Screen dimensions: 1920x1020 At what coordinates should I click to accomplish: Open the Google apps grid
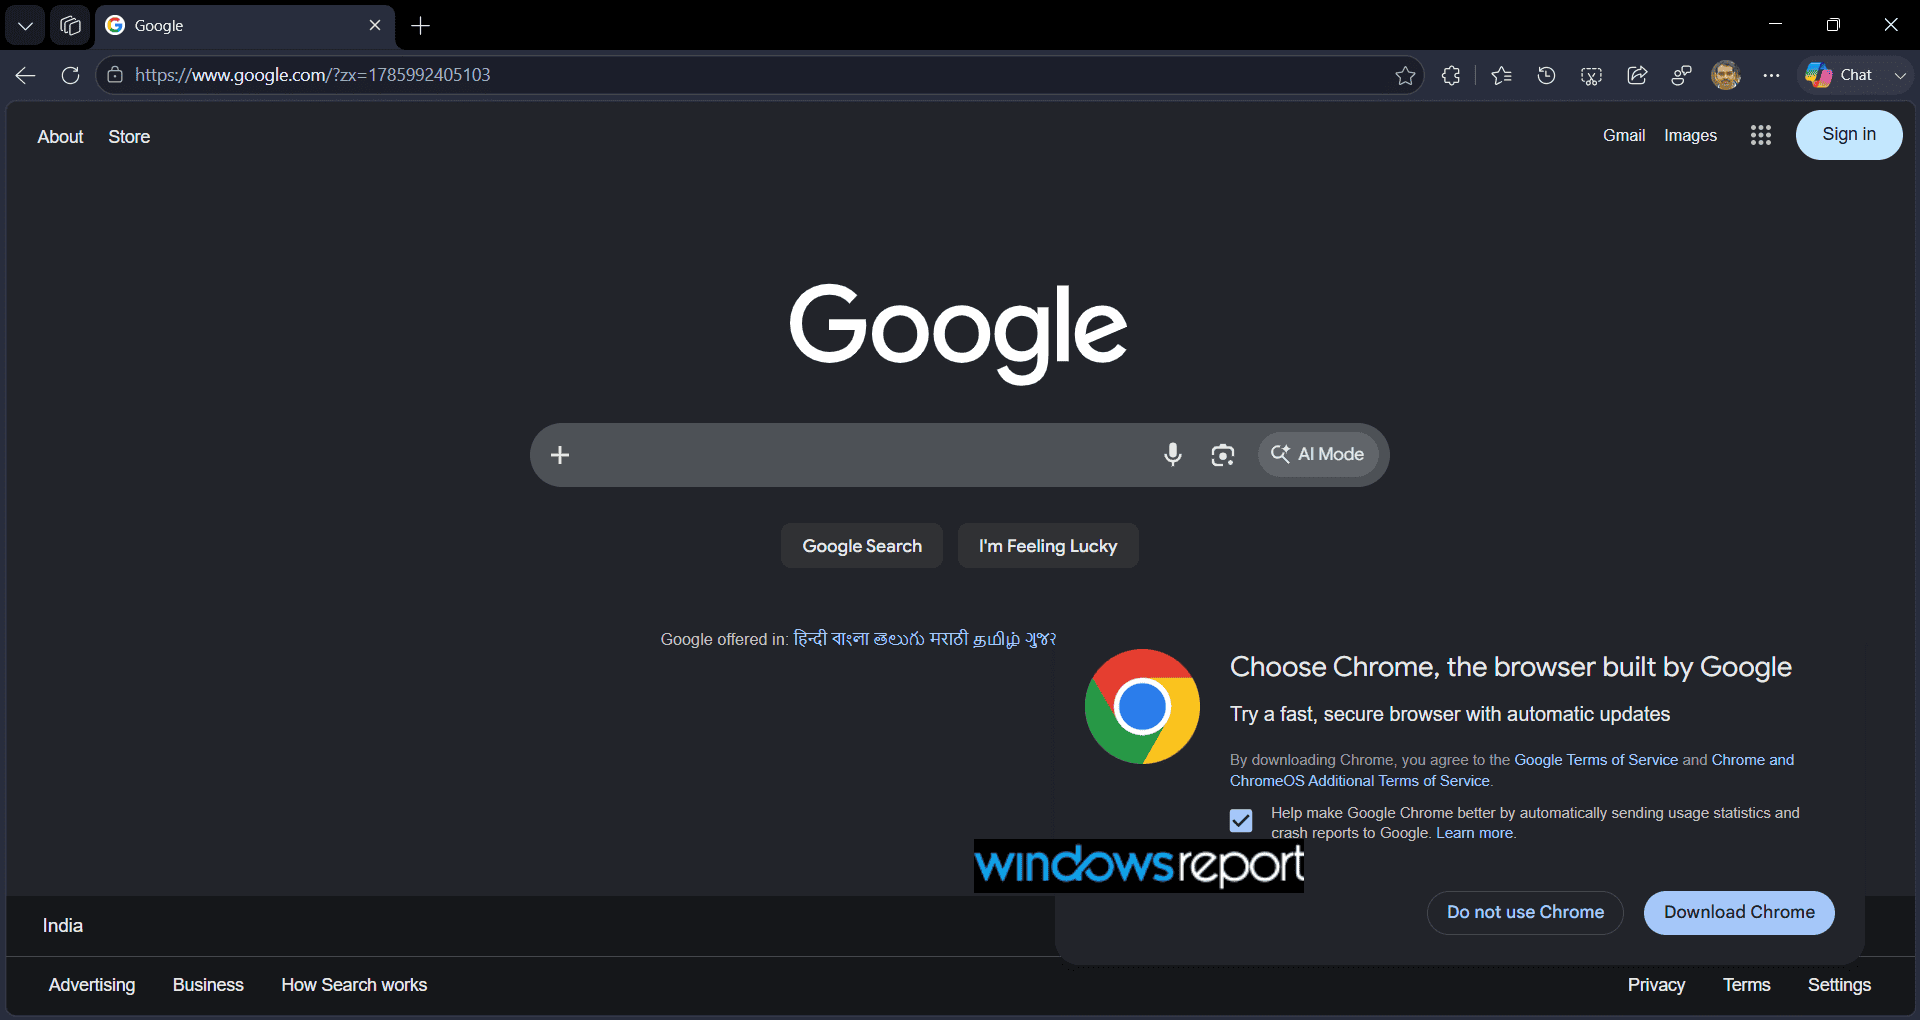point(1761,135)
